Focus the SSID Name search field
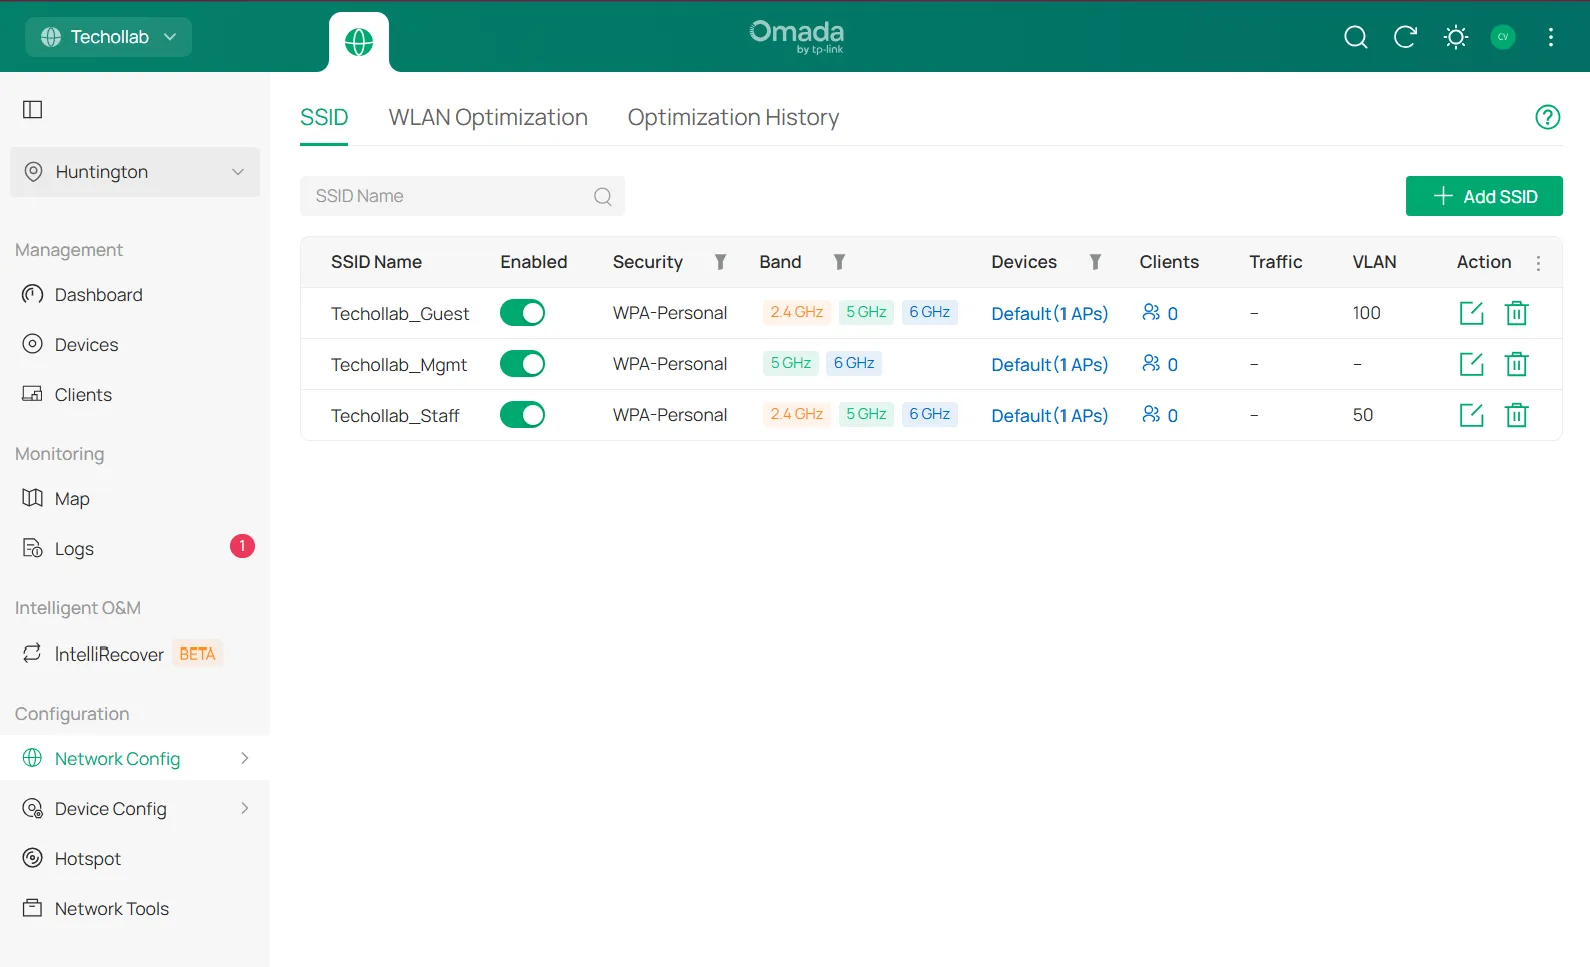Image resolution: width=1590 pixels, height=967 pixels. point(462,196)
